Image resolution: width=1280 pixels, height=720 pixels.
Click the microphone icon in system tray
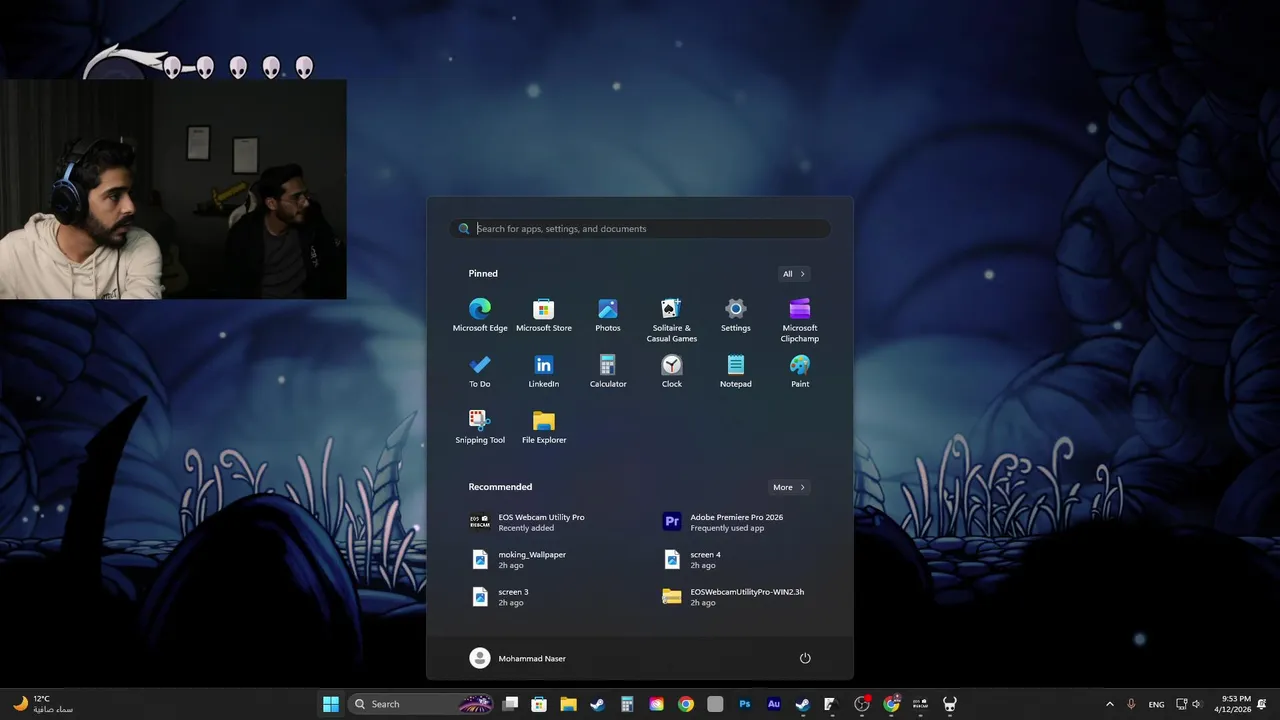(x=1131, y=704)
